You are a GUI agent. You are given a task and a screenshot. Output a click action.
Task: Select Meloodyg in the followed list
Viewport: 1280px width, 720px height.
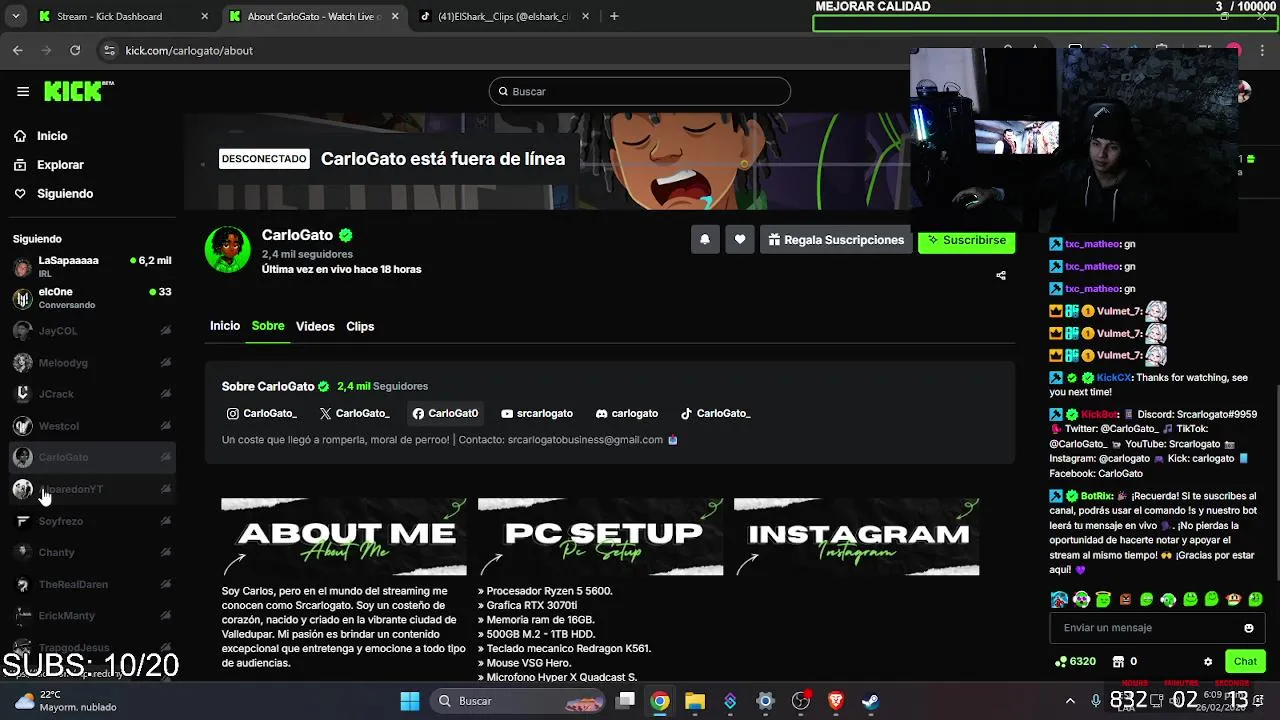click(x=92, y=363)
